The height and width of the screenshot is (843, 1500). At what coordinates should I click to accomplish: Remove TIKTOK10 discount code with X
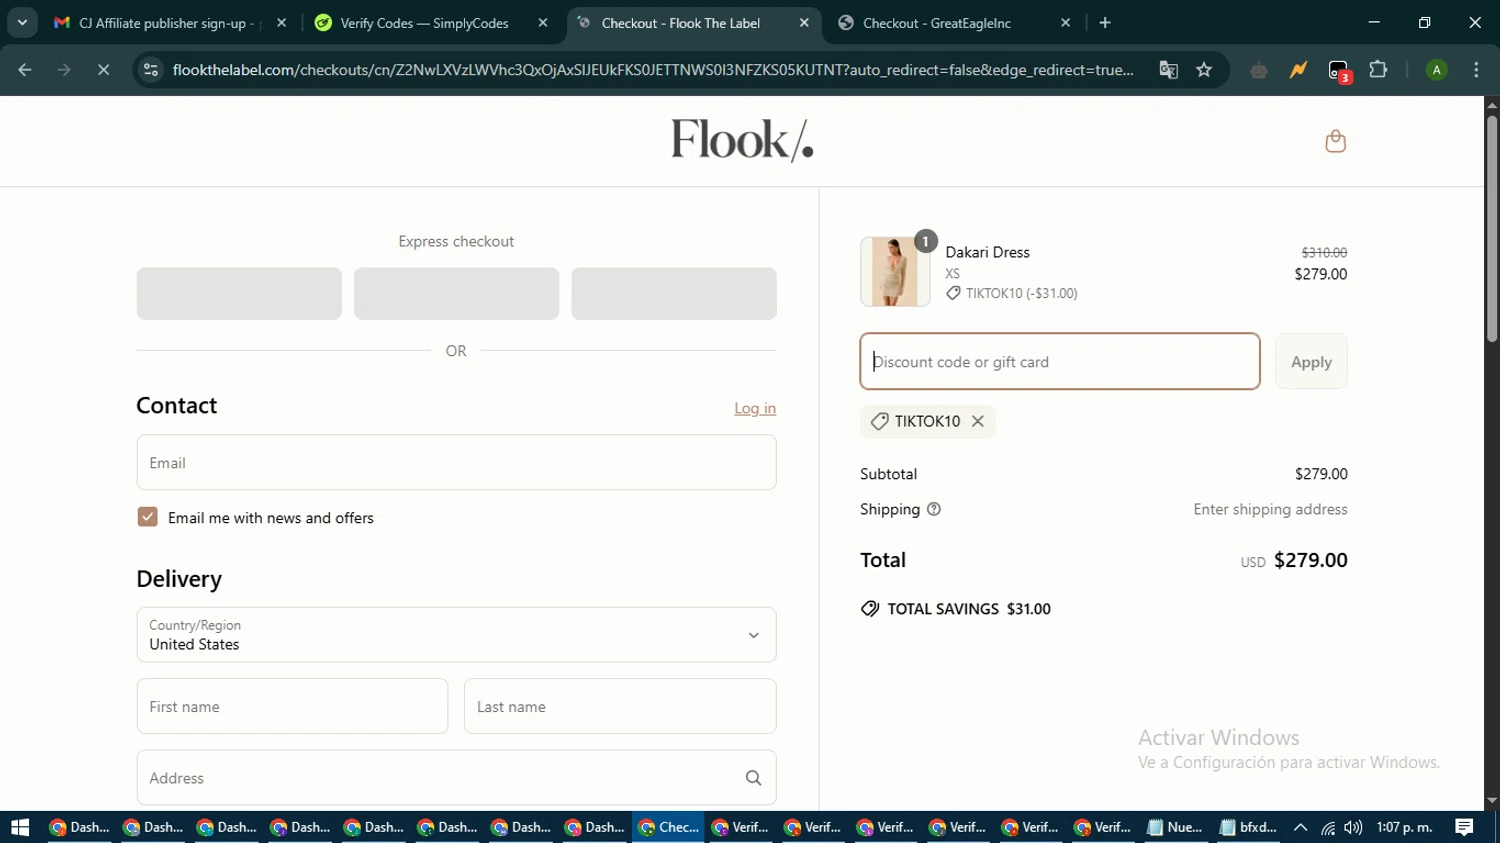[x=978, y=422]
